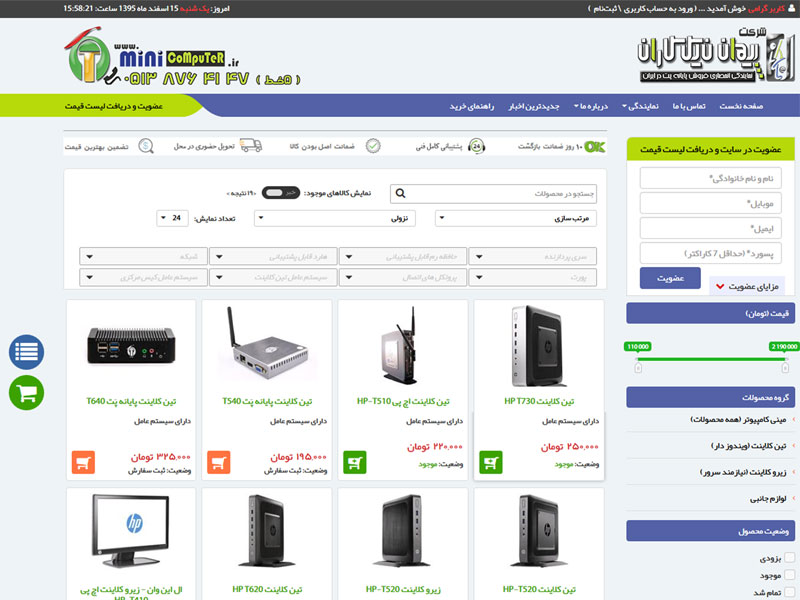Open the HP T730 product image
The image size is (800, 600).
539,346
